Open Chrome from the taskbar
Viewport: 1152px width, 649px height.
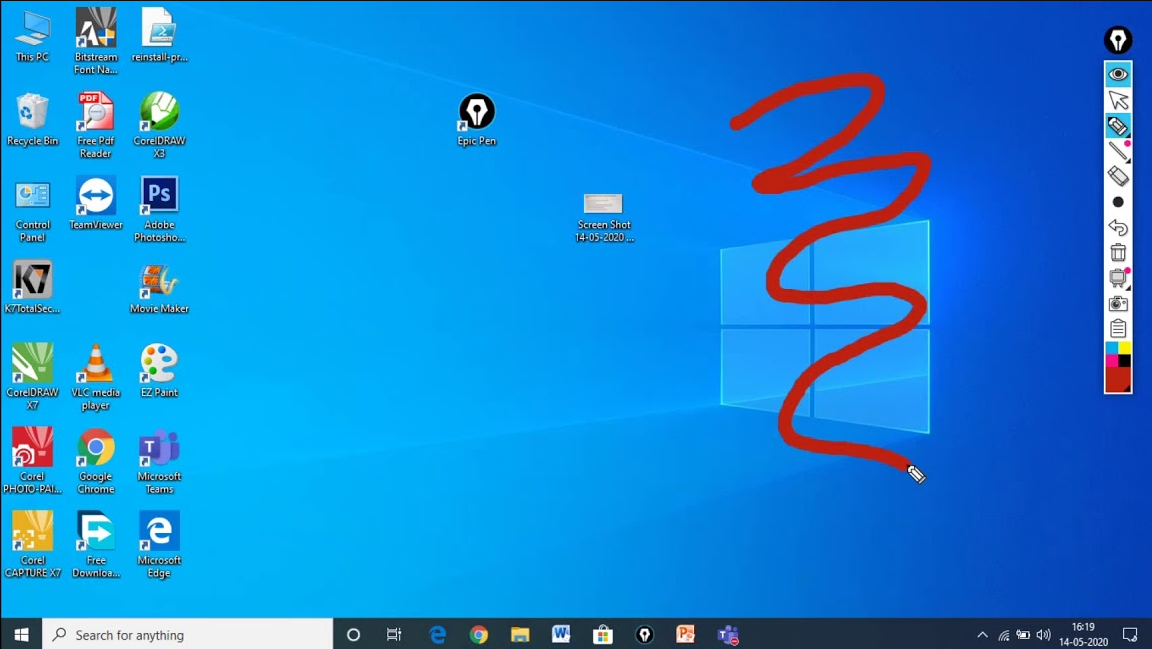point(479,634)
